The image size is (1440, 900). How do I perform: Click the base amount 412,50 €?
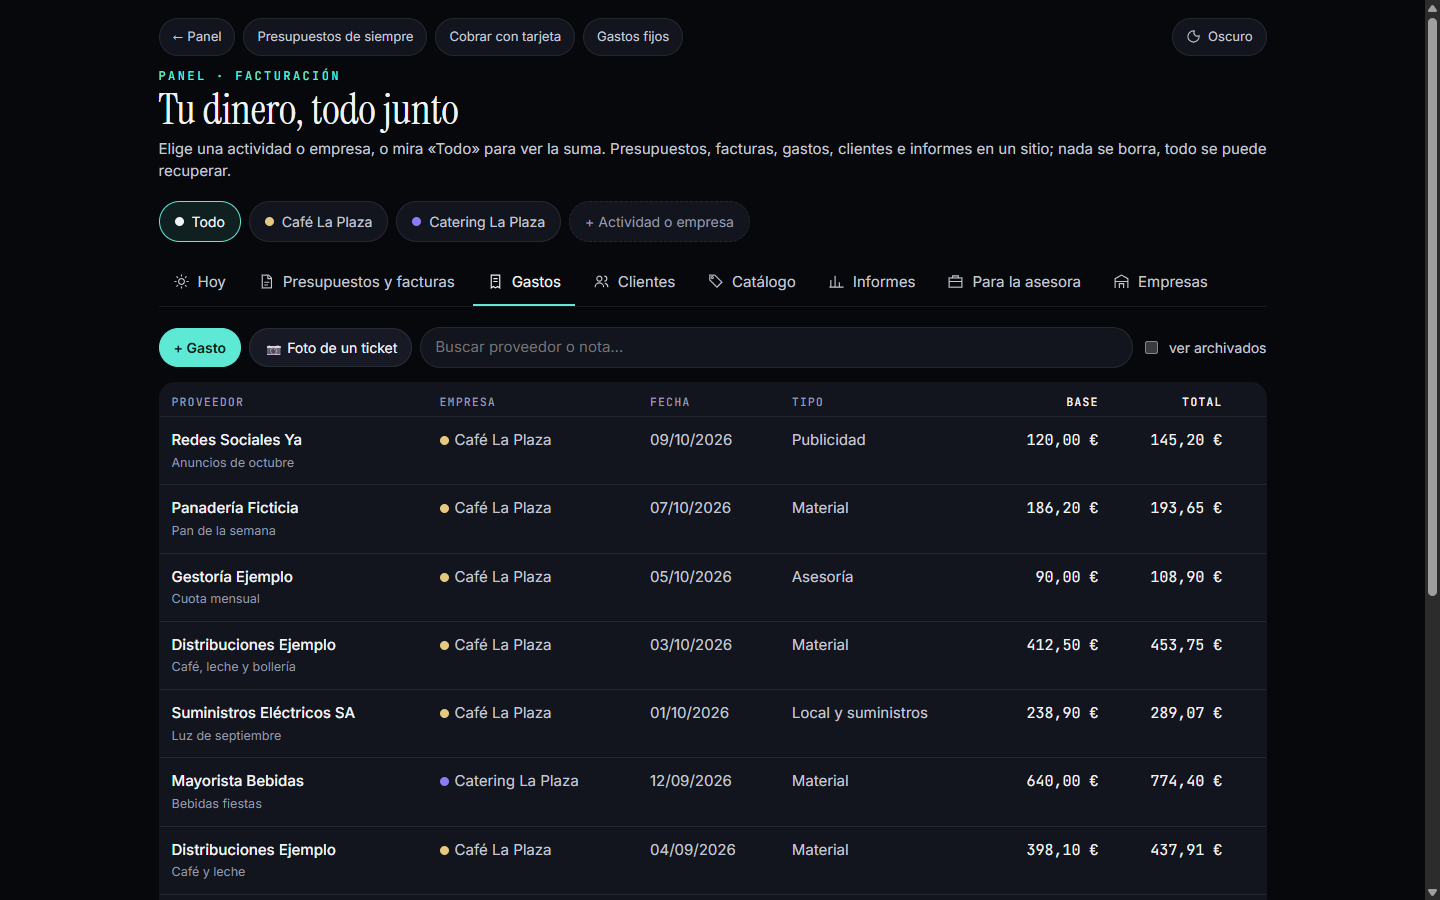point(1062,645)
